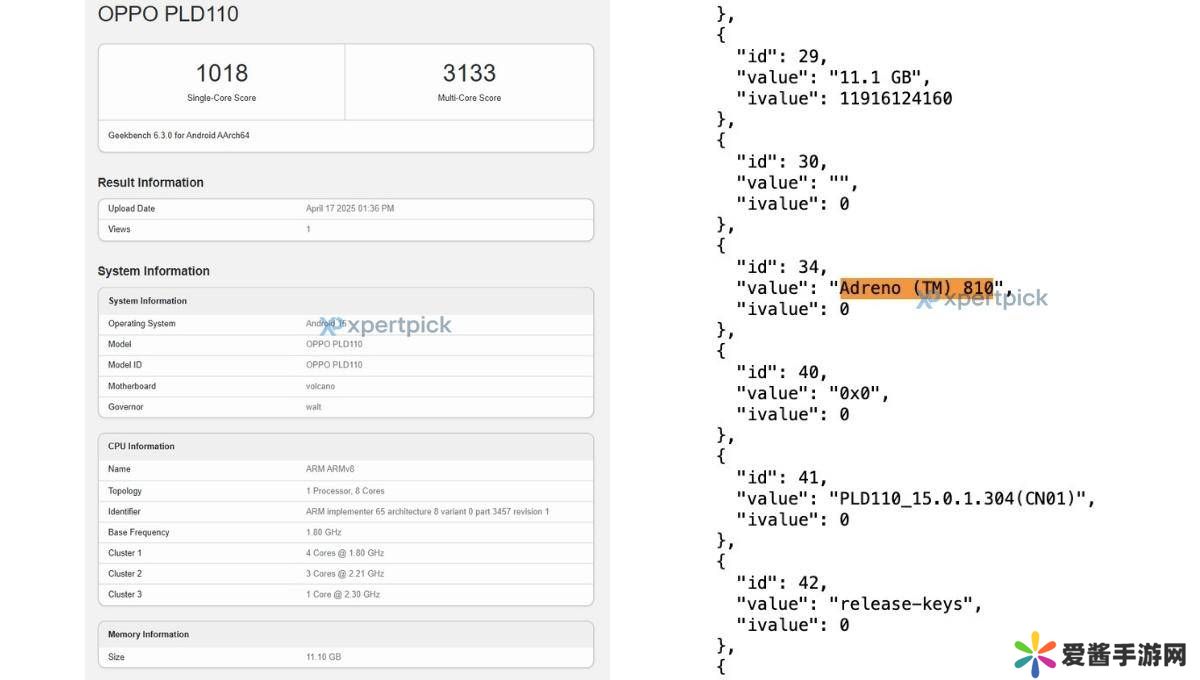This screenshot has height=680, width=1200.
Task: Click the 11.1 GB JSON value
Action: pos(880,77)
